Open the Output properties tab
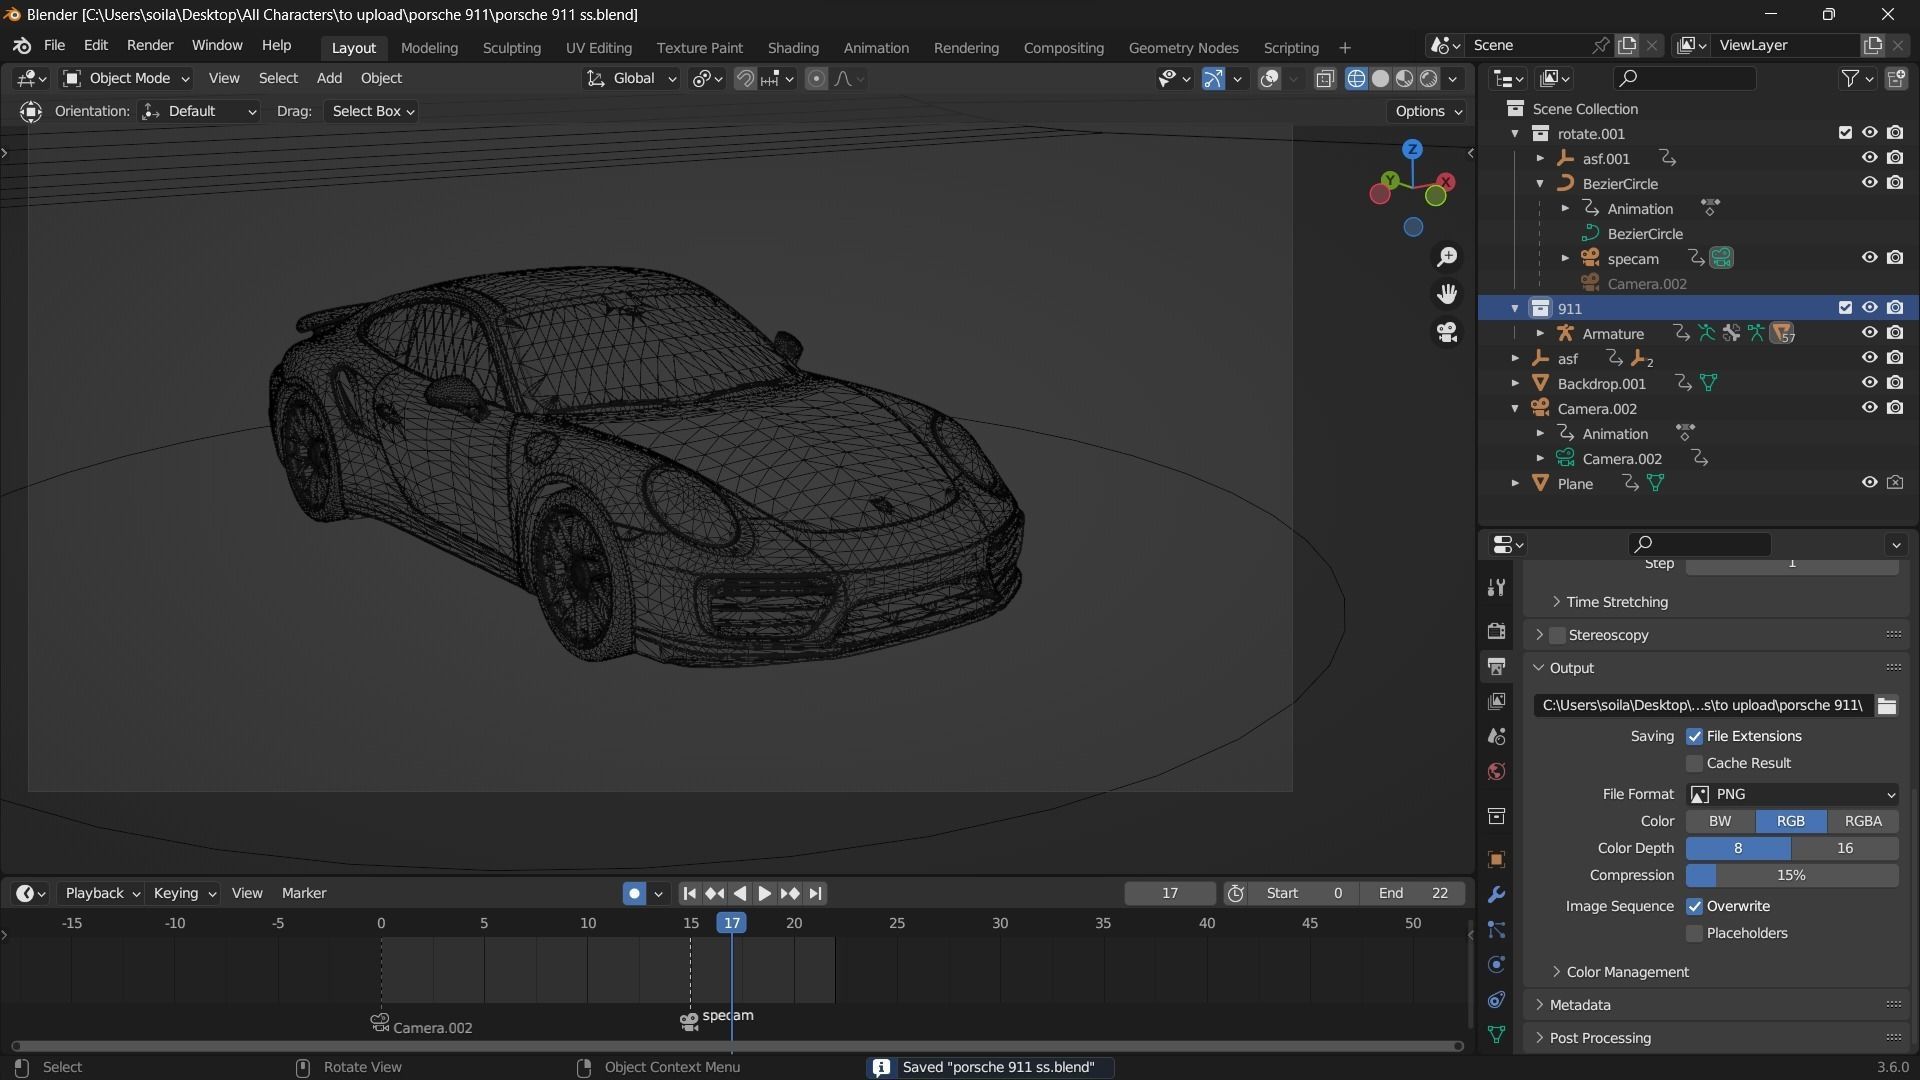 click(x=1496, y=666)
